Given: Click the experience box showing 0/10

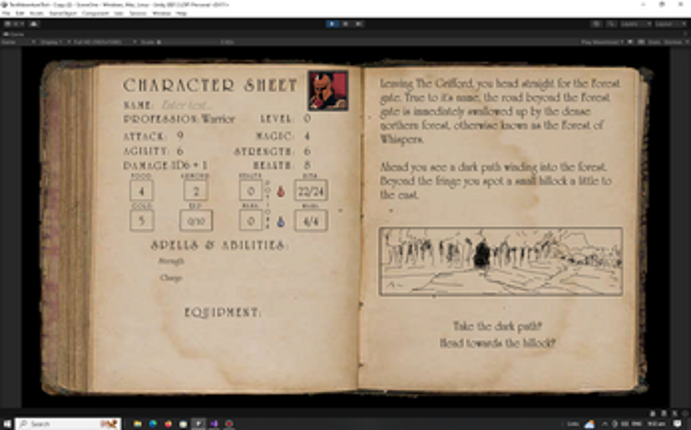Looking at the screenshot, I should pos(196,221).
